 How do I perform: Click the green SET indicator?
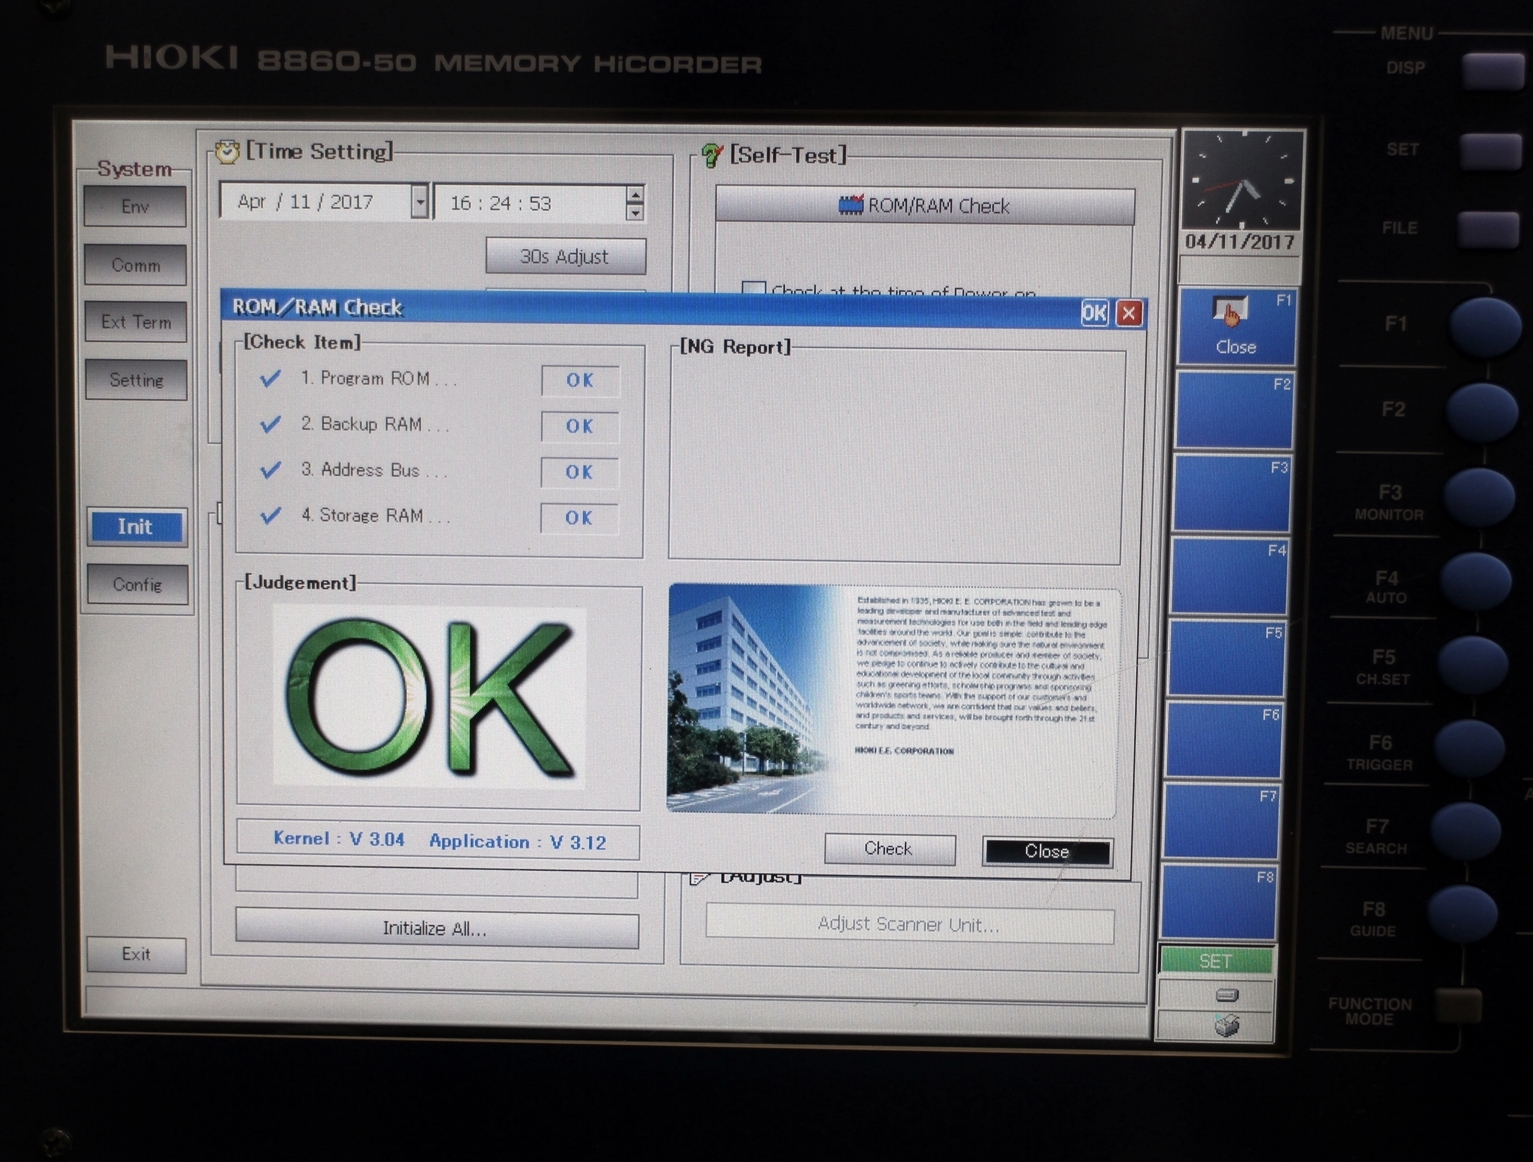1215,961
